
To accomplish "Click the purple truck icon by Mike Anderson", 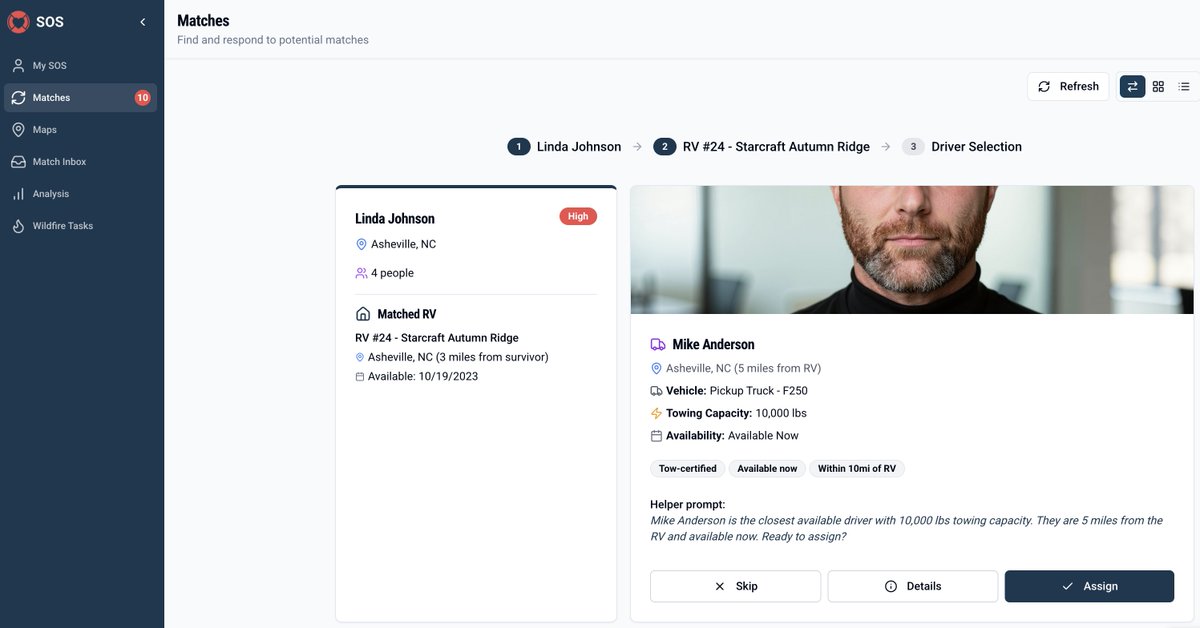I will [x=658, y=344].
